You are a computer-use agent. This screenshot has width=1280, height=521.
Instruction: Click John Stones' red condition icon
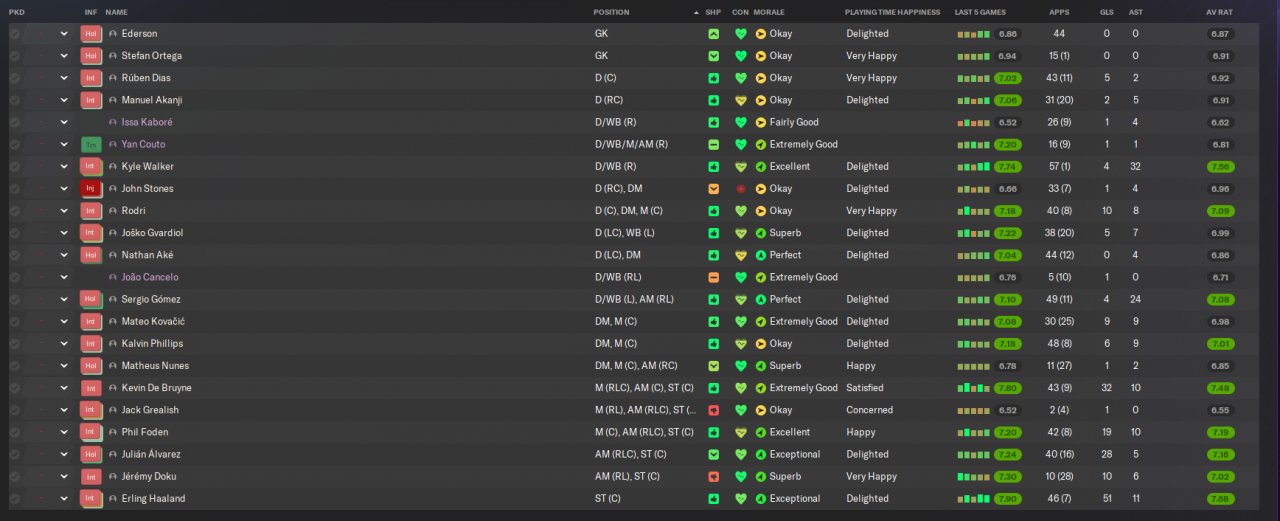click(741, 188)
